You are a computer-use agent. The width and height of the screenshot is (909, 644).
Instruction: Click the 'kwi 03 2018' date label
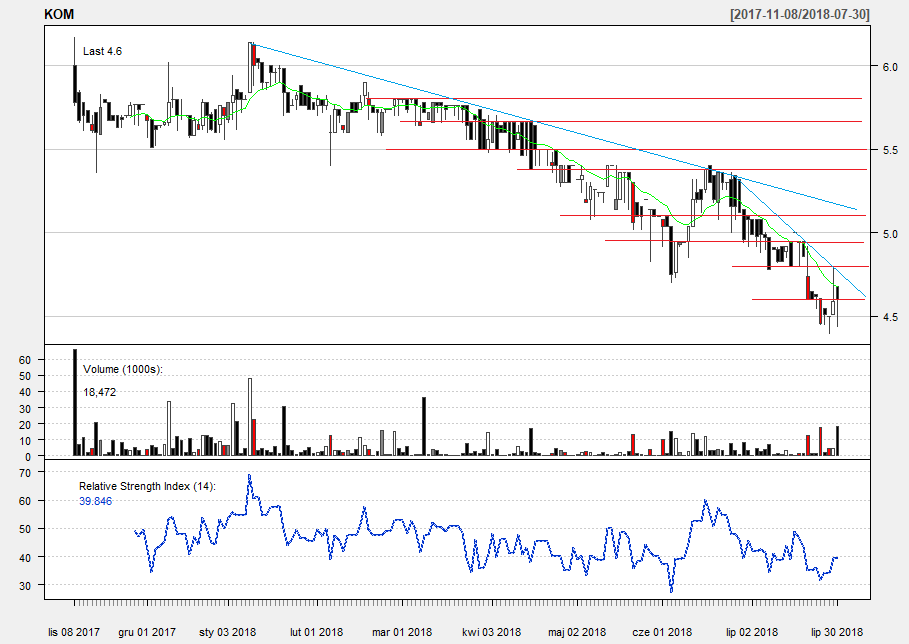[492, 632]
